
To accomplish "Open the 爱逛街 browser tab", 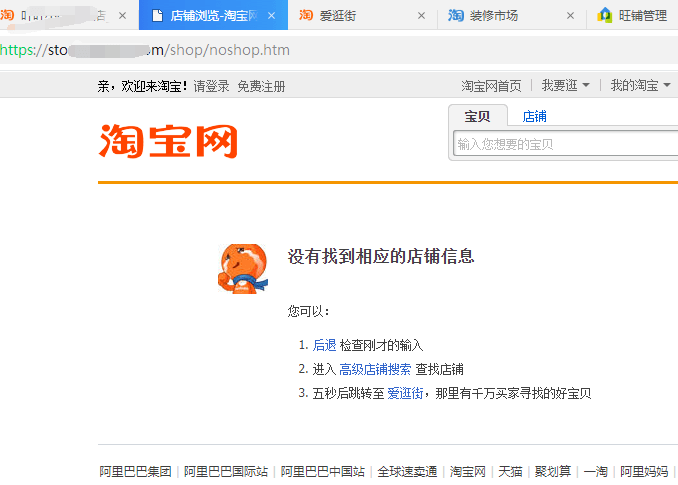I will [x=362, y=16].
